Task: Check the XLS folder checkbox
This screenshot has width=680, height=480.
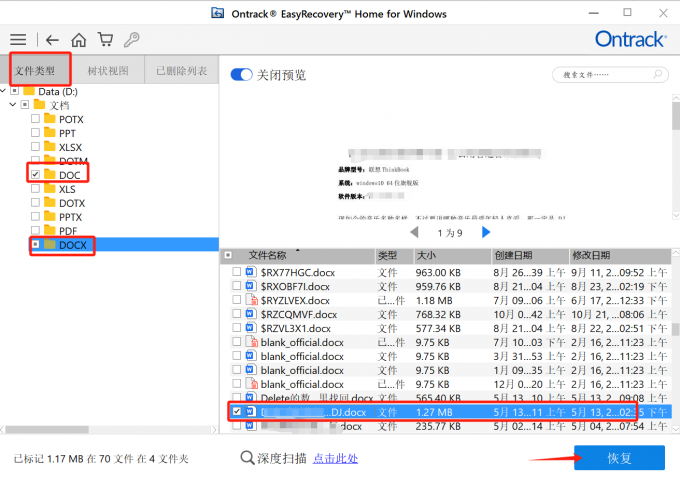Action: pos(36,189)
